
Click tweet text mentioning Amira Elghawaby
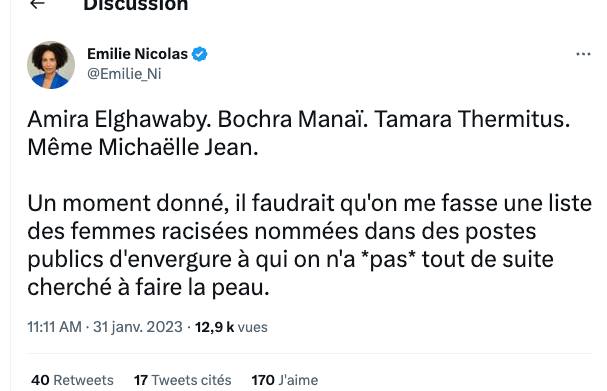tap(119, 119)
